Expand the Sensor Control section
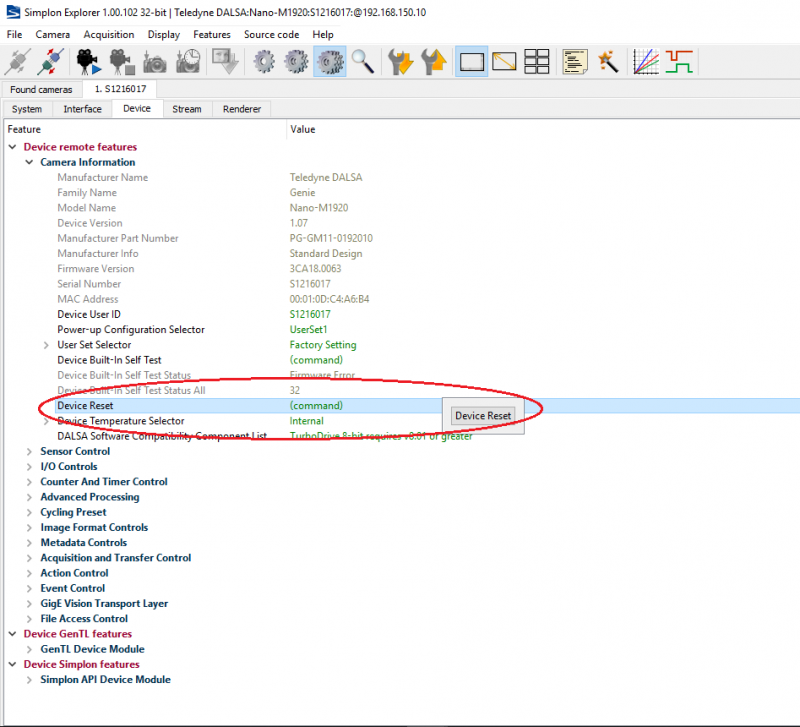This screenshot has width=800, height=727. click(29, 452)
